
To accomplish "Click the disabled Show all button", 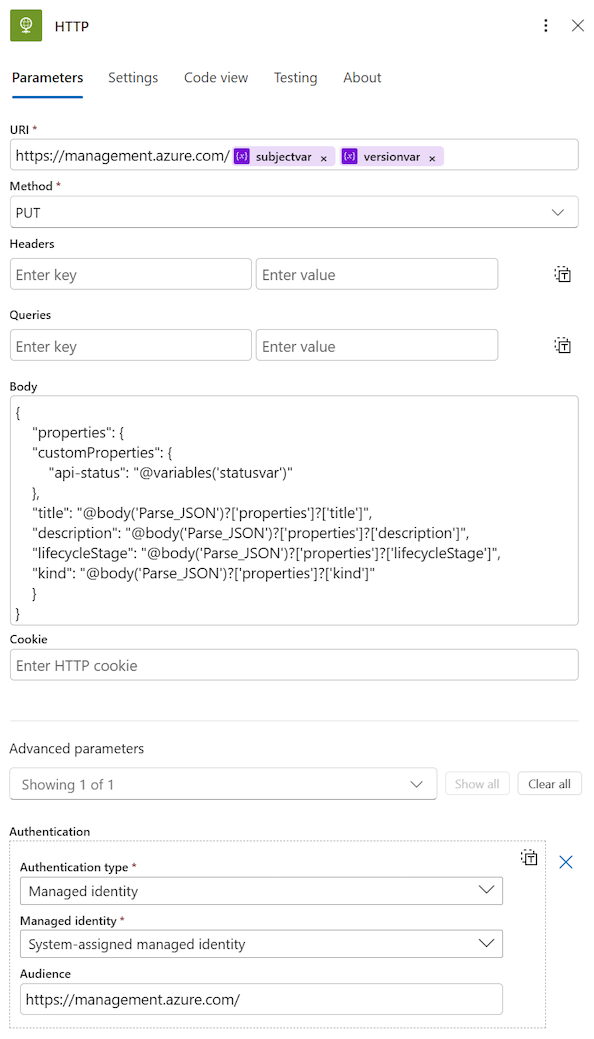I will 477,783.
